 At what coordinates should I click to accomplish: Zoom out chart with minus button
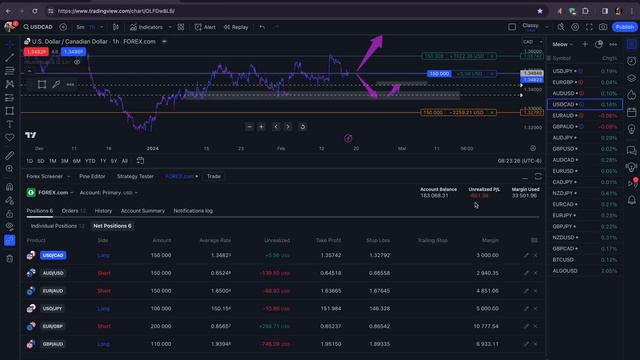click(x=249, y=127)
